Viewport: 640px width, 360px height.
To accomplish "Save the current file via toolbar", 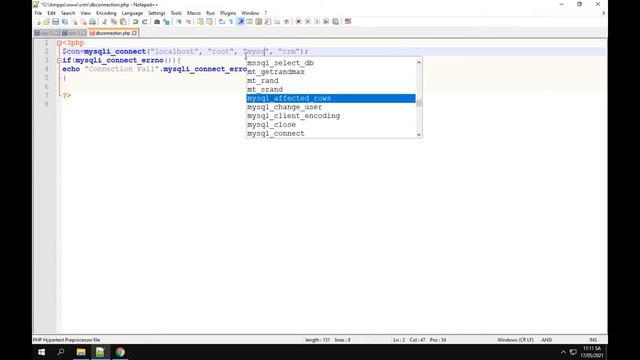I will (55, 22).
